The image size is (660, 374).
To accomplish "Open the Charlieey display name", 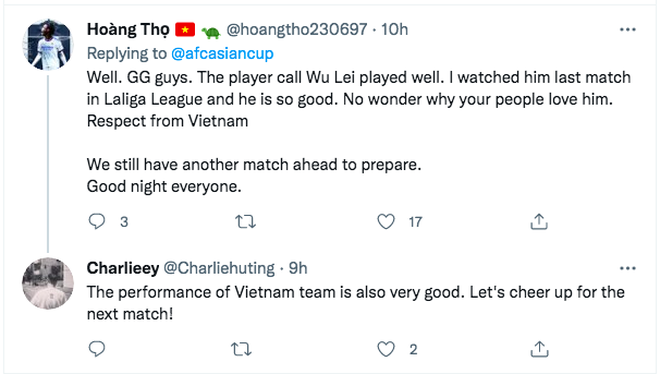I will point(123,268).
